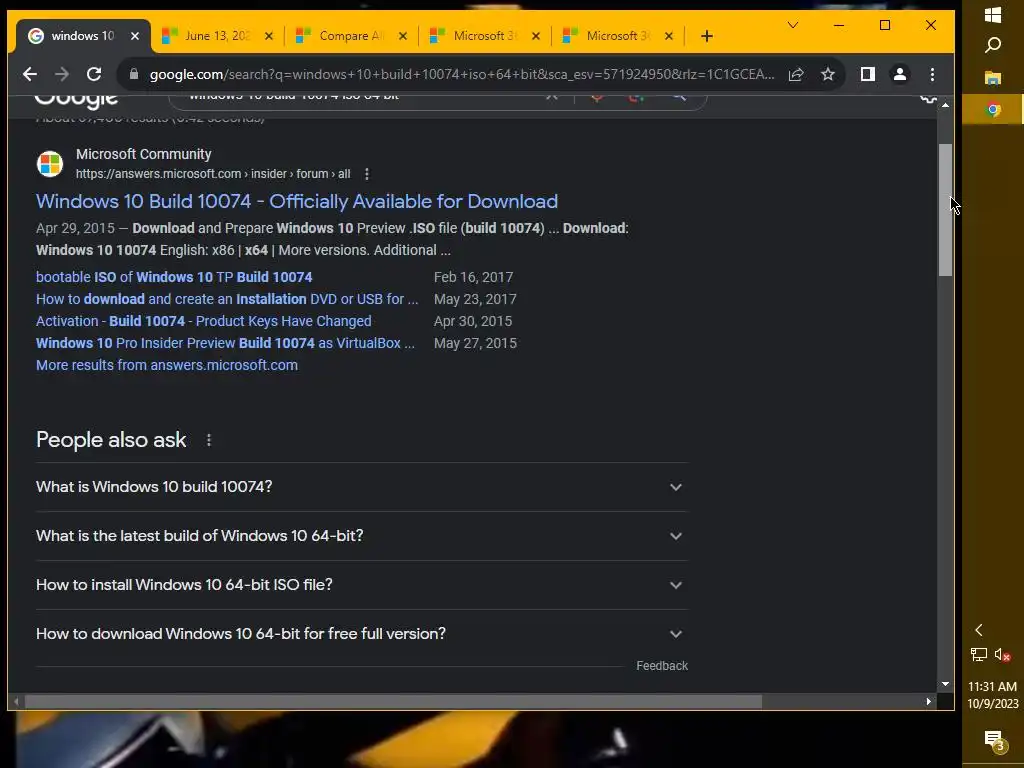
Task: Open the network status tray icon
Action: tap(978, 654)
